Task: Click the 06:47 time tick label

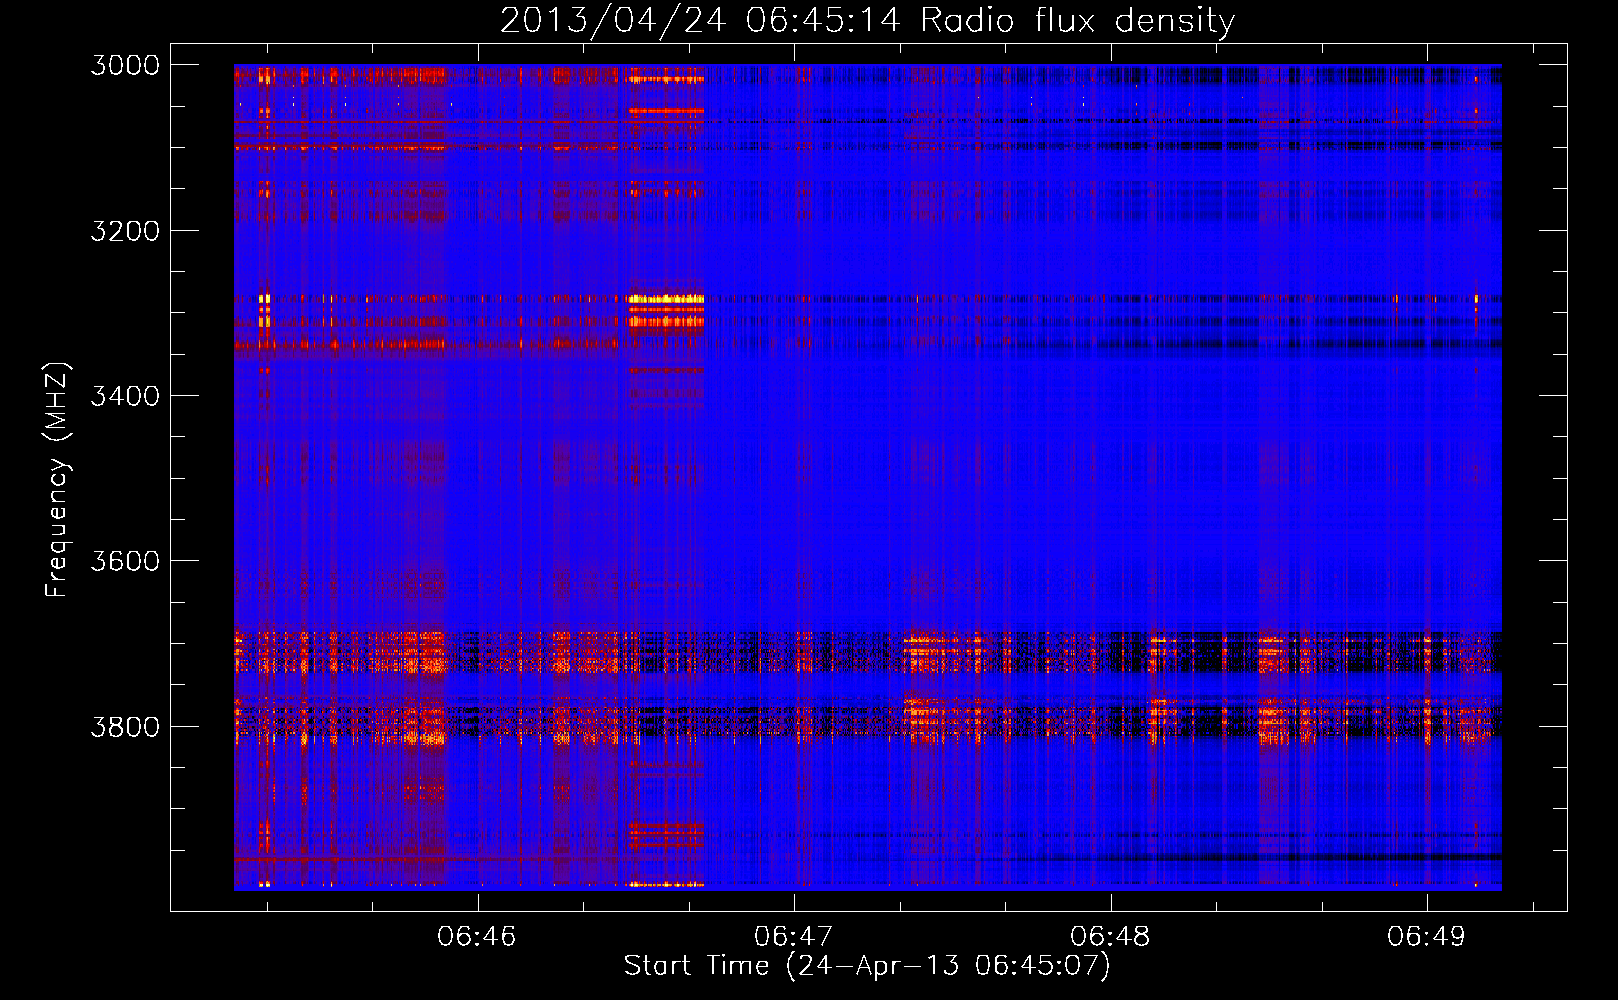Action: coord(793,936)
